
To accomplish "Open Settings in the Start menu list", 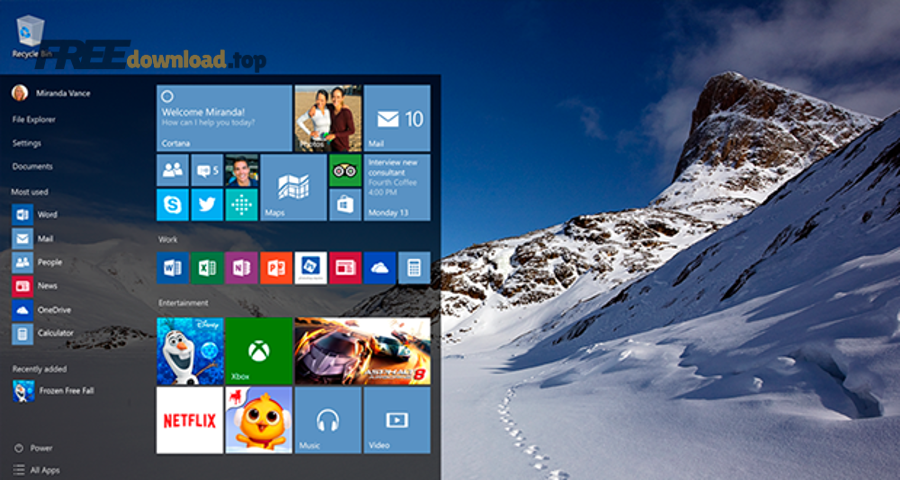I will point(27,143).
